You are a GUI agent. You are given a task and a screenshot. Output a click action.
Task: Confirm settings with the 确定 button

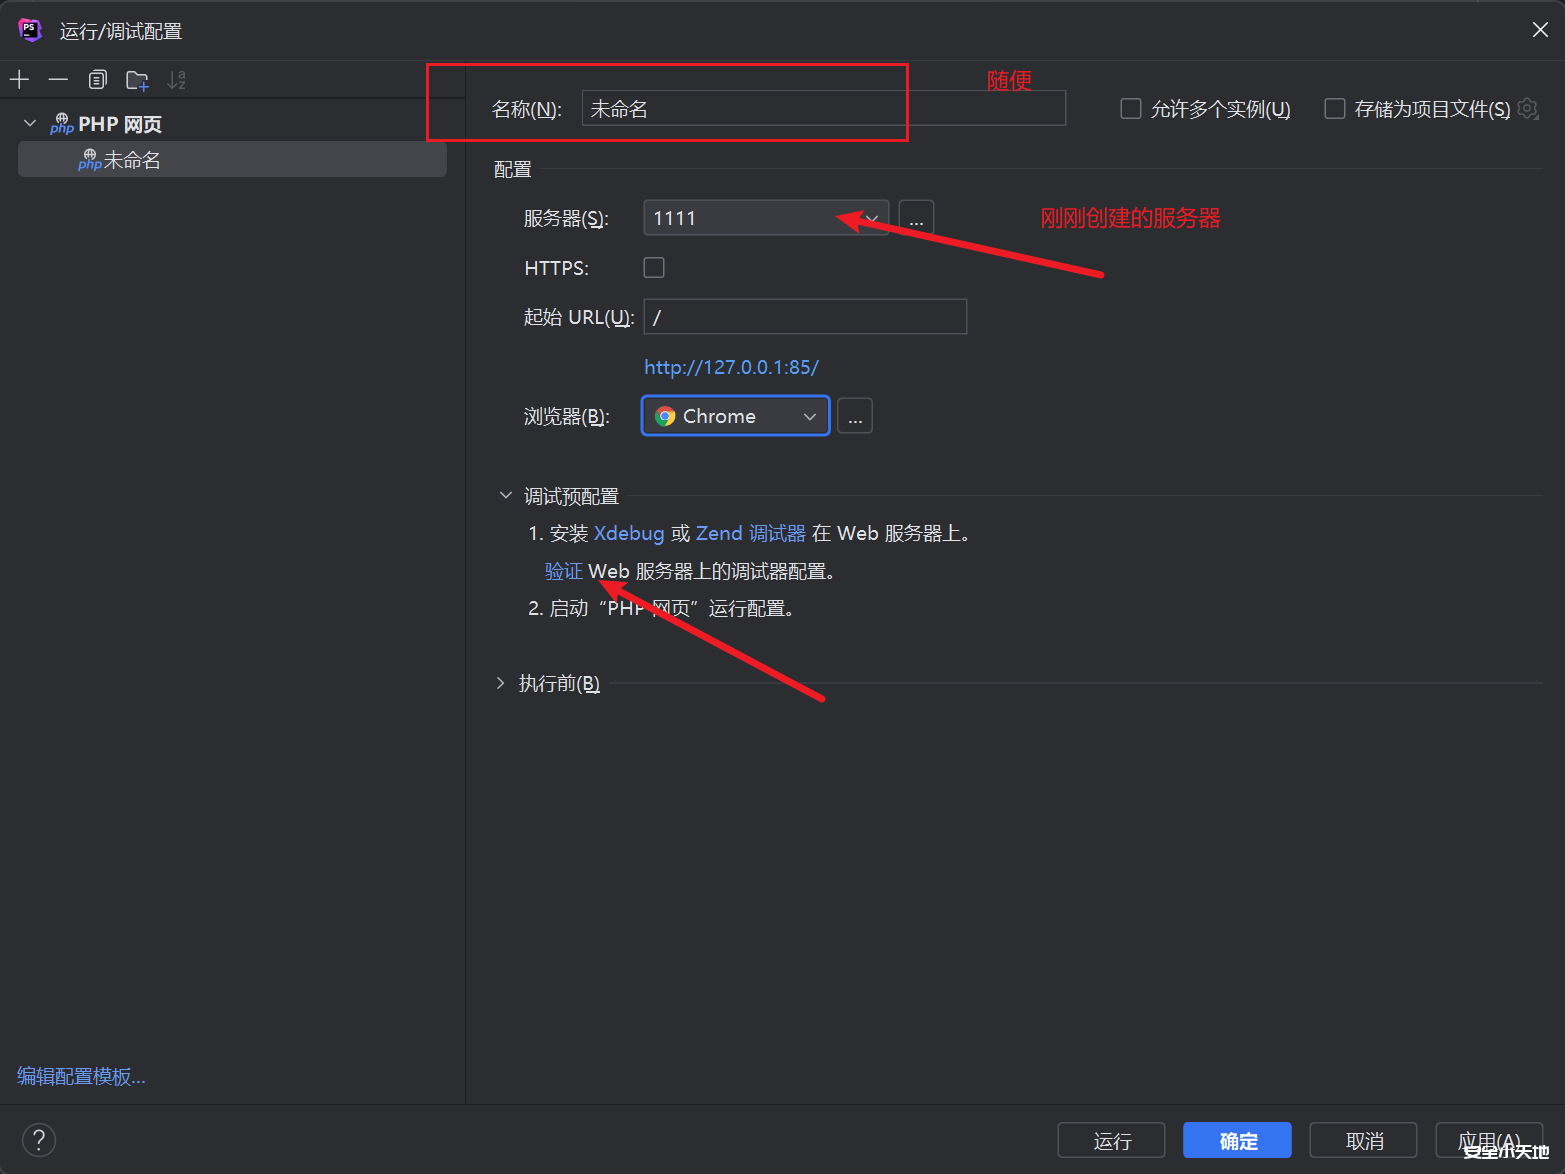point(1236,1140)
